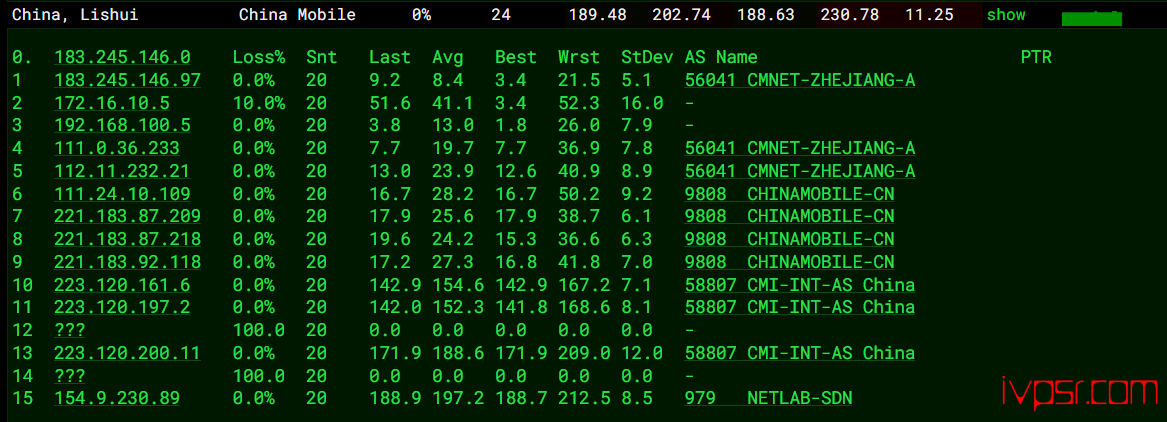
Task: Open AS link 9808 CHINAMOBILE-CN on hop 8
Action: click(790, 240)
